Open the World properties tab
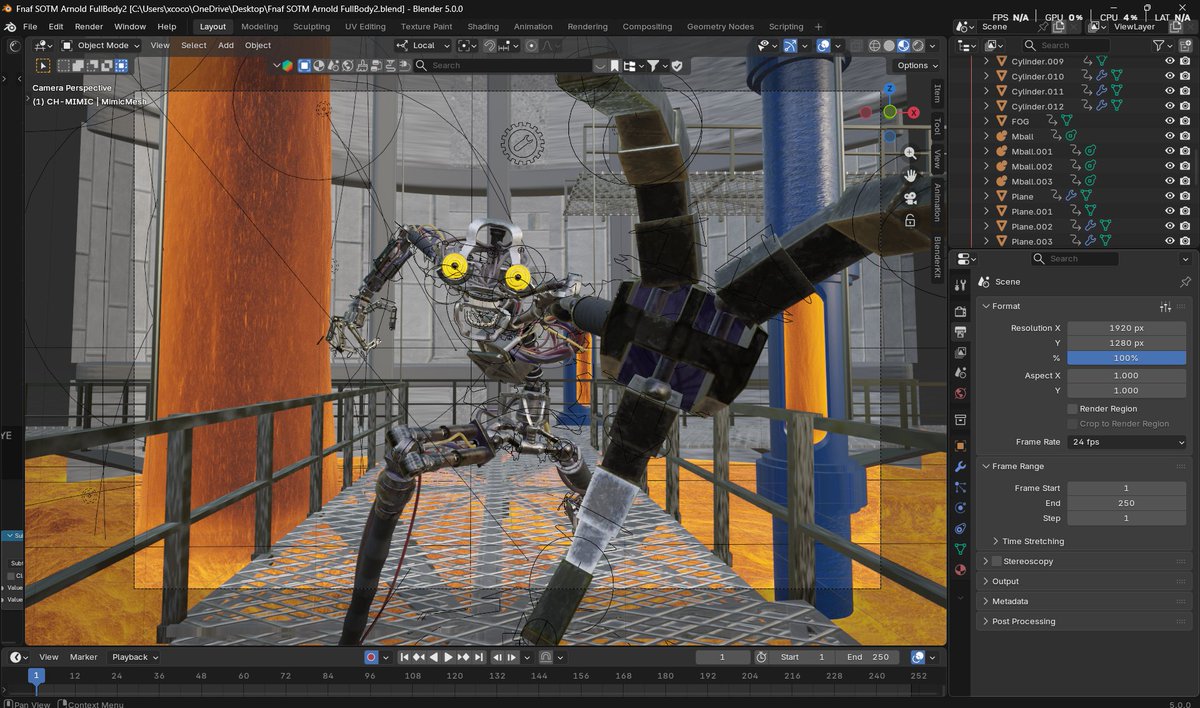The height and width of the screenshot is (708, 1200). click(x=961, y=393)
